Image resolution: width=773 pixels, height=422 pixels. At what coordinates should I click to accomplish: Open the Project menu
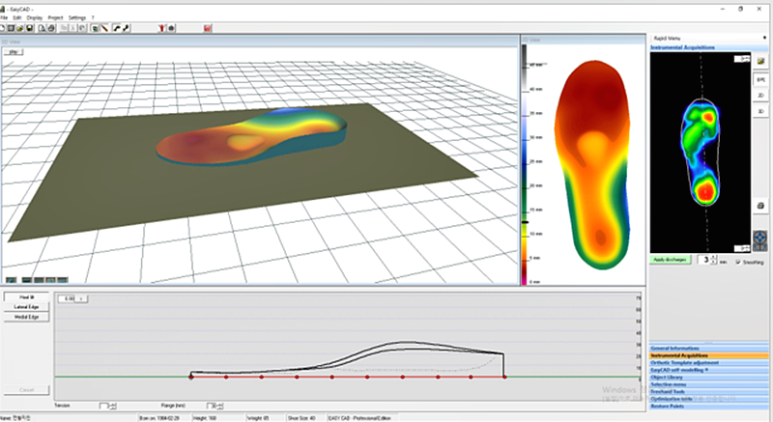pos(55,18)
